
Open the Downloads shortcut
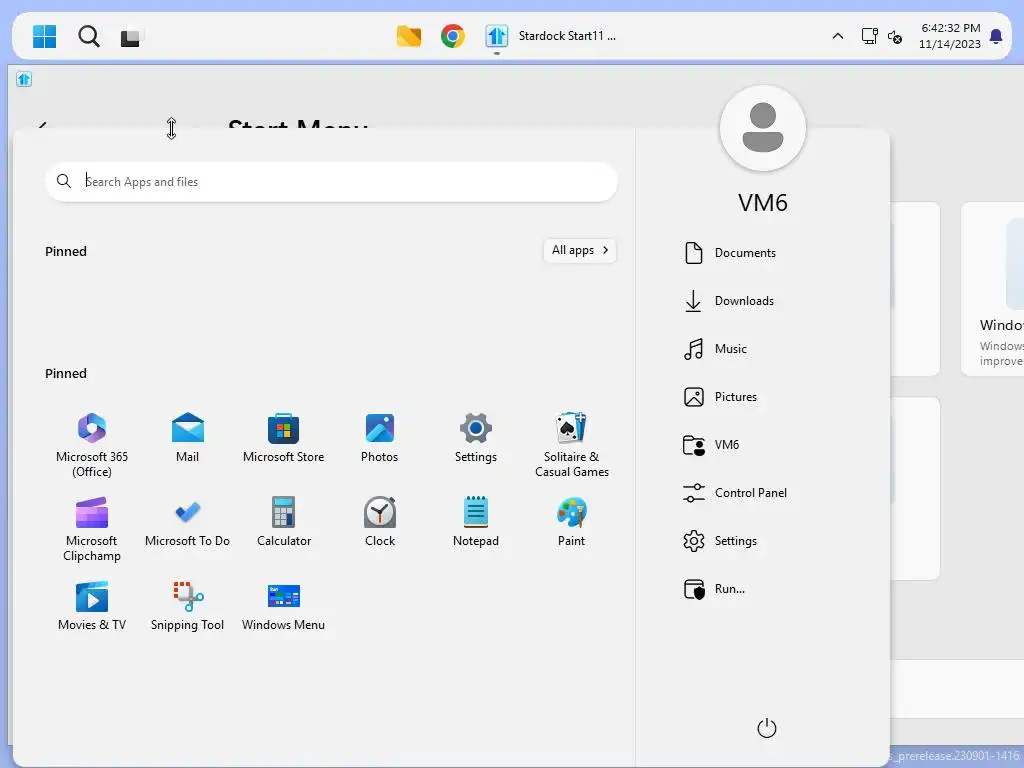click(729, 301)
